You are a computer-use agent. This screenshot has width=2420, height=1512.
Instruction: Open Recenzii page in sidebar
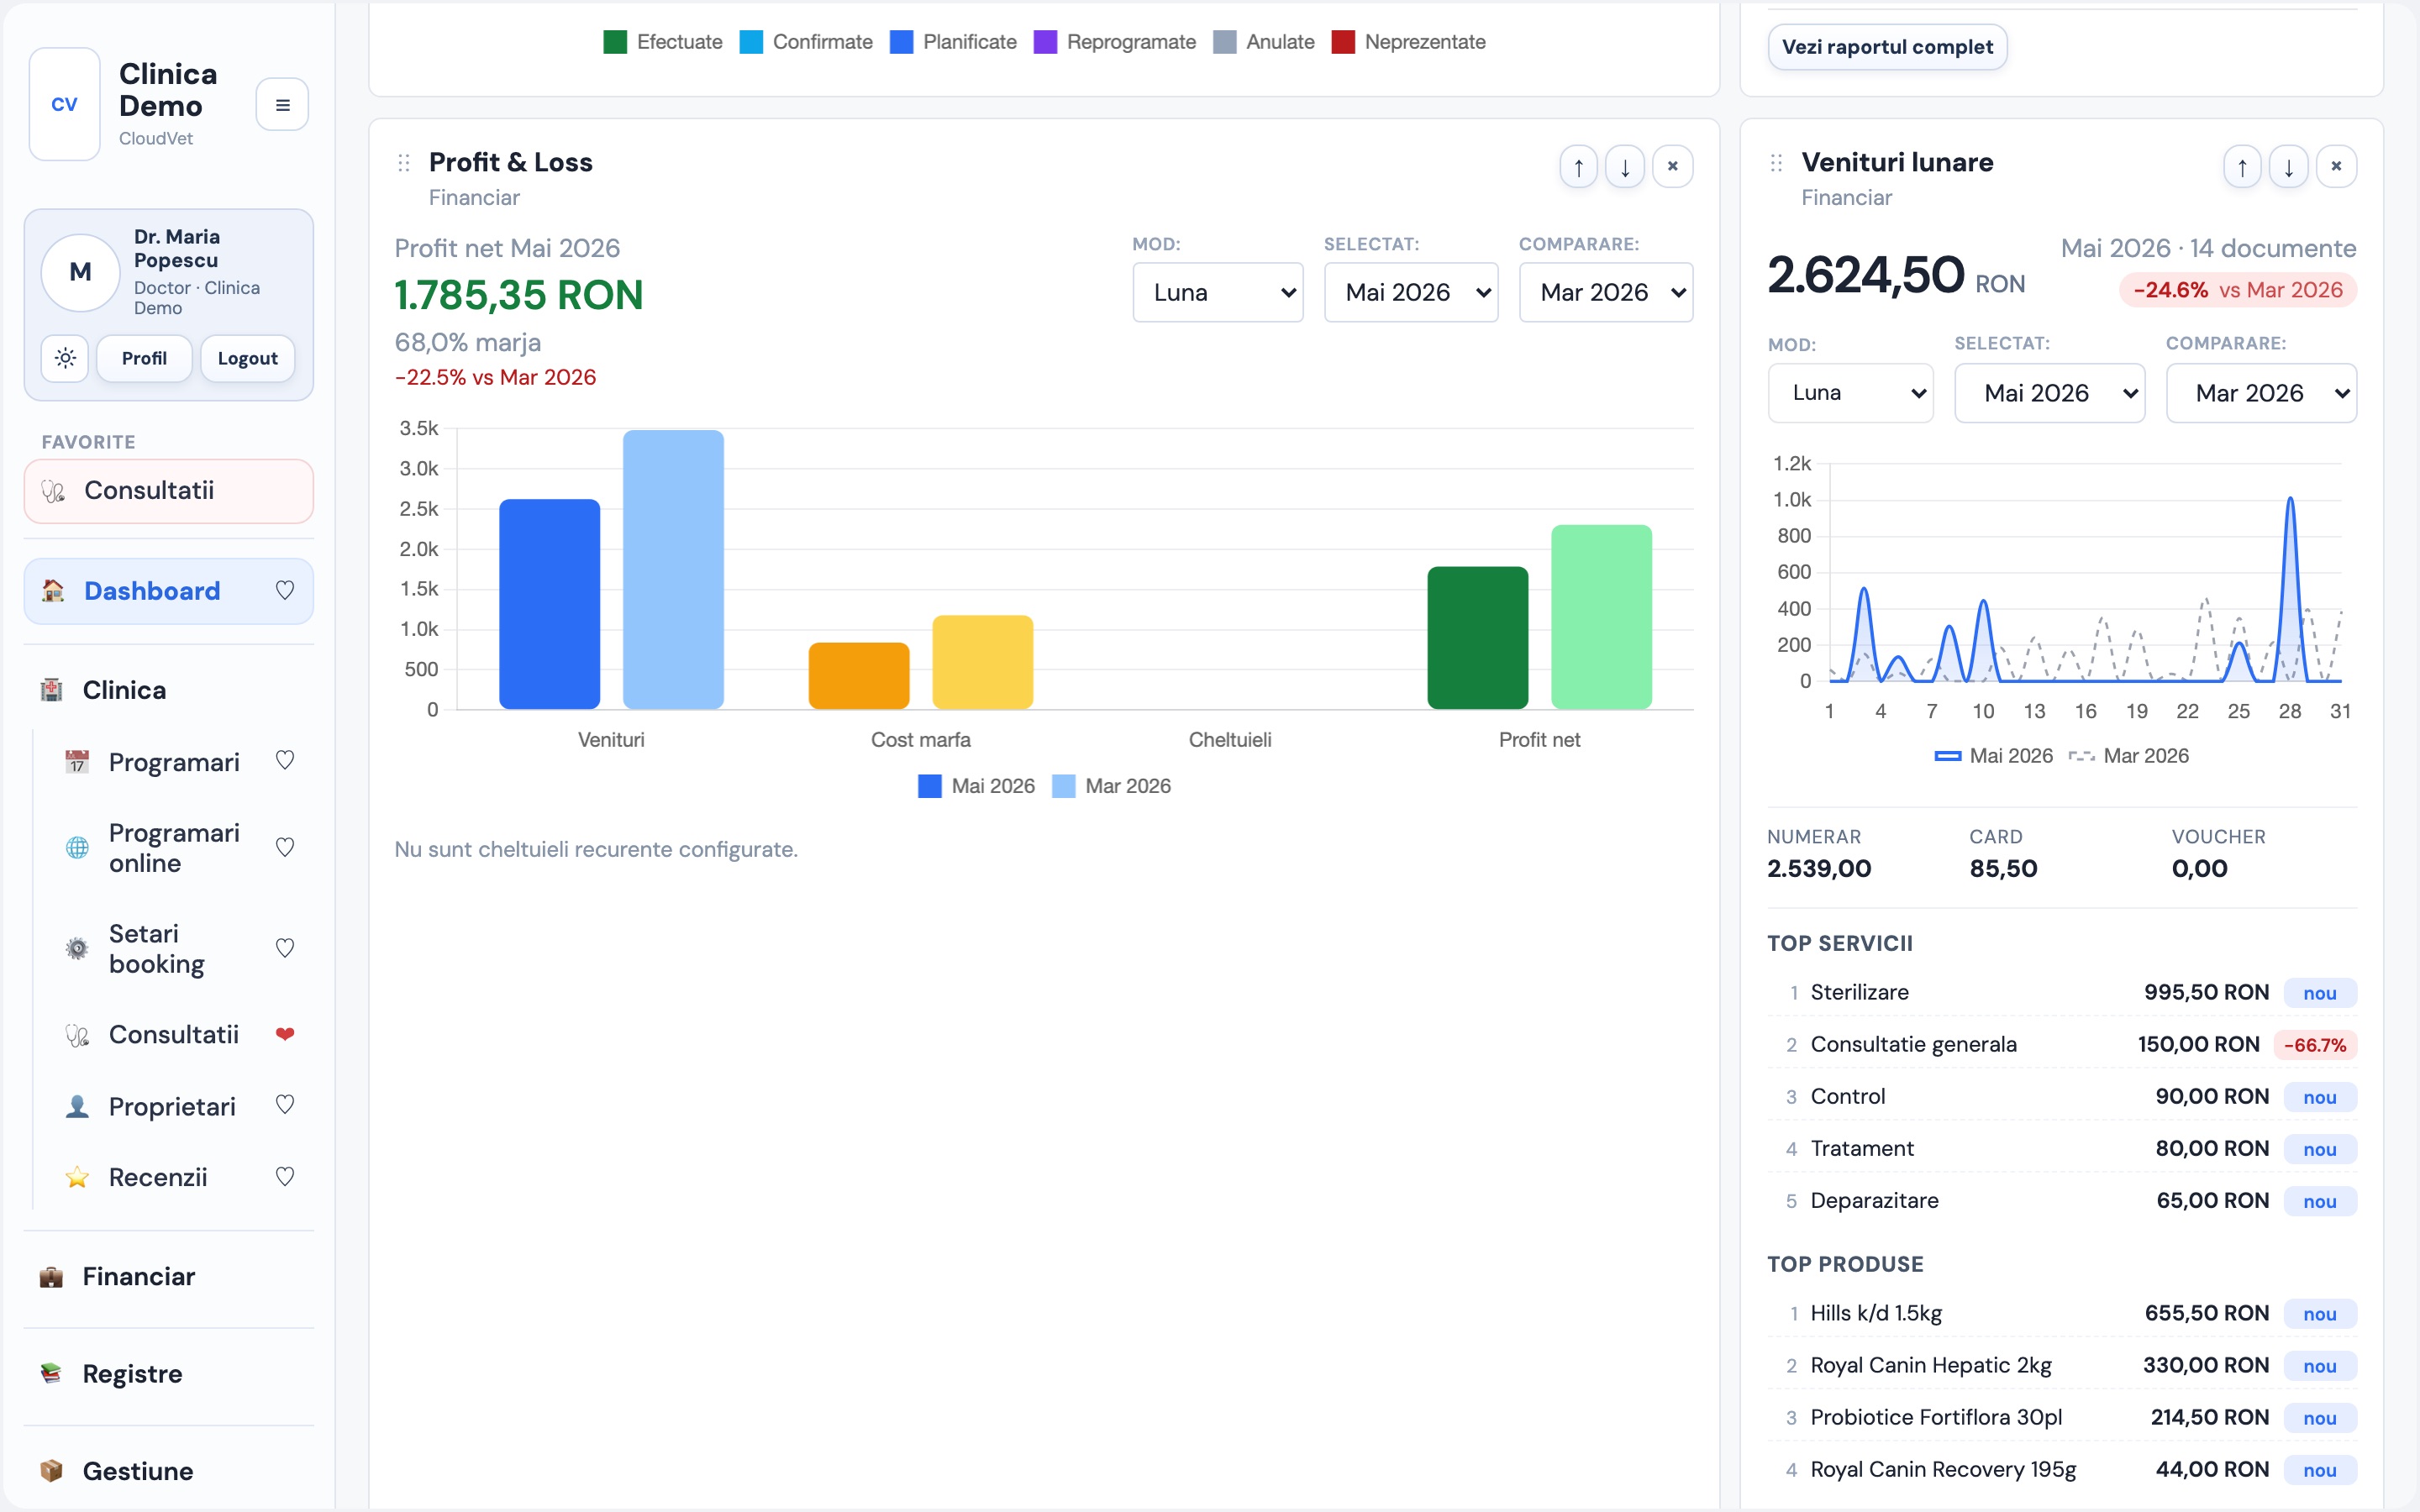[158, 1177]
